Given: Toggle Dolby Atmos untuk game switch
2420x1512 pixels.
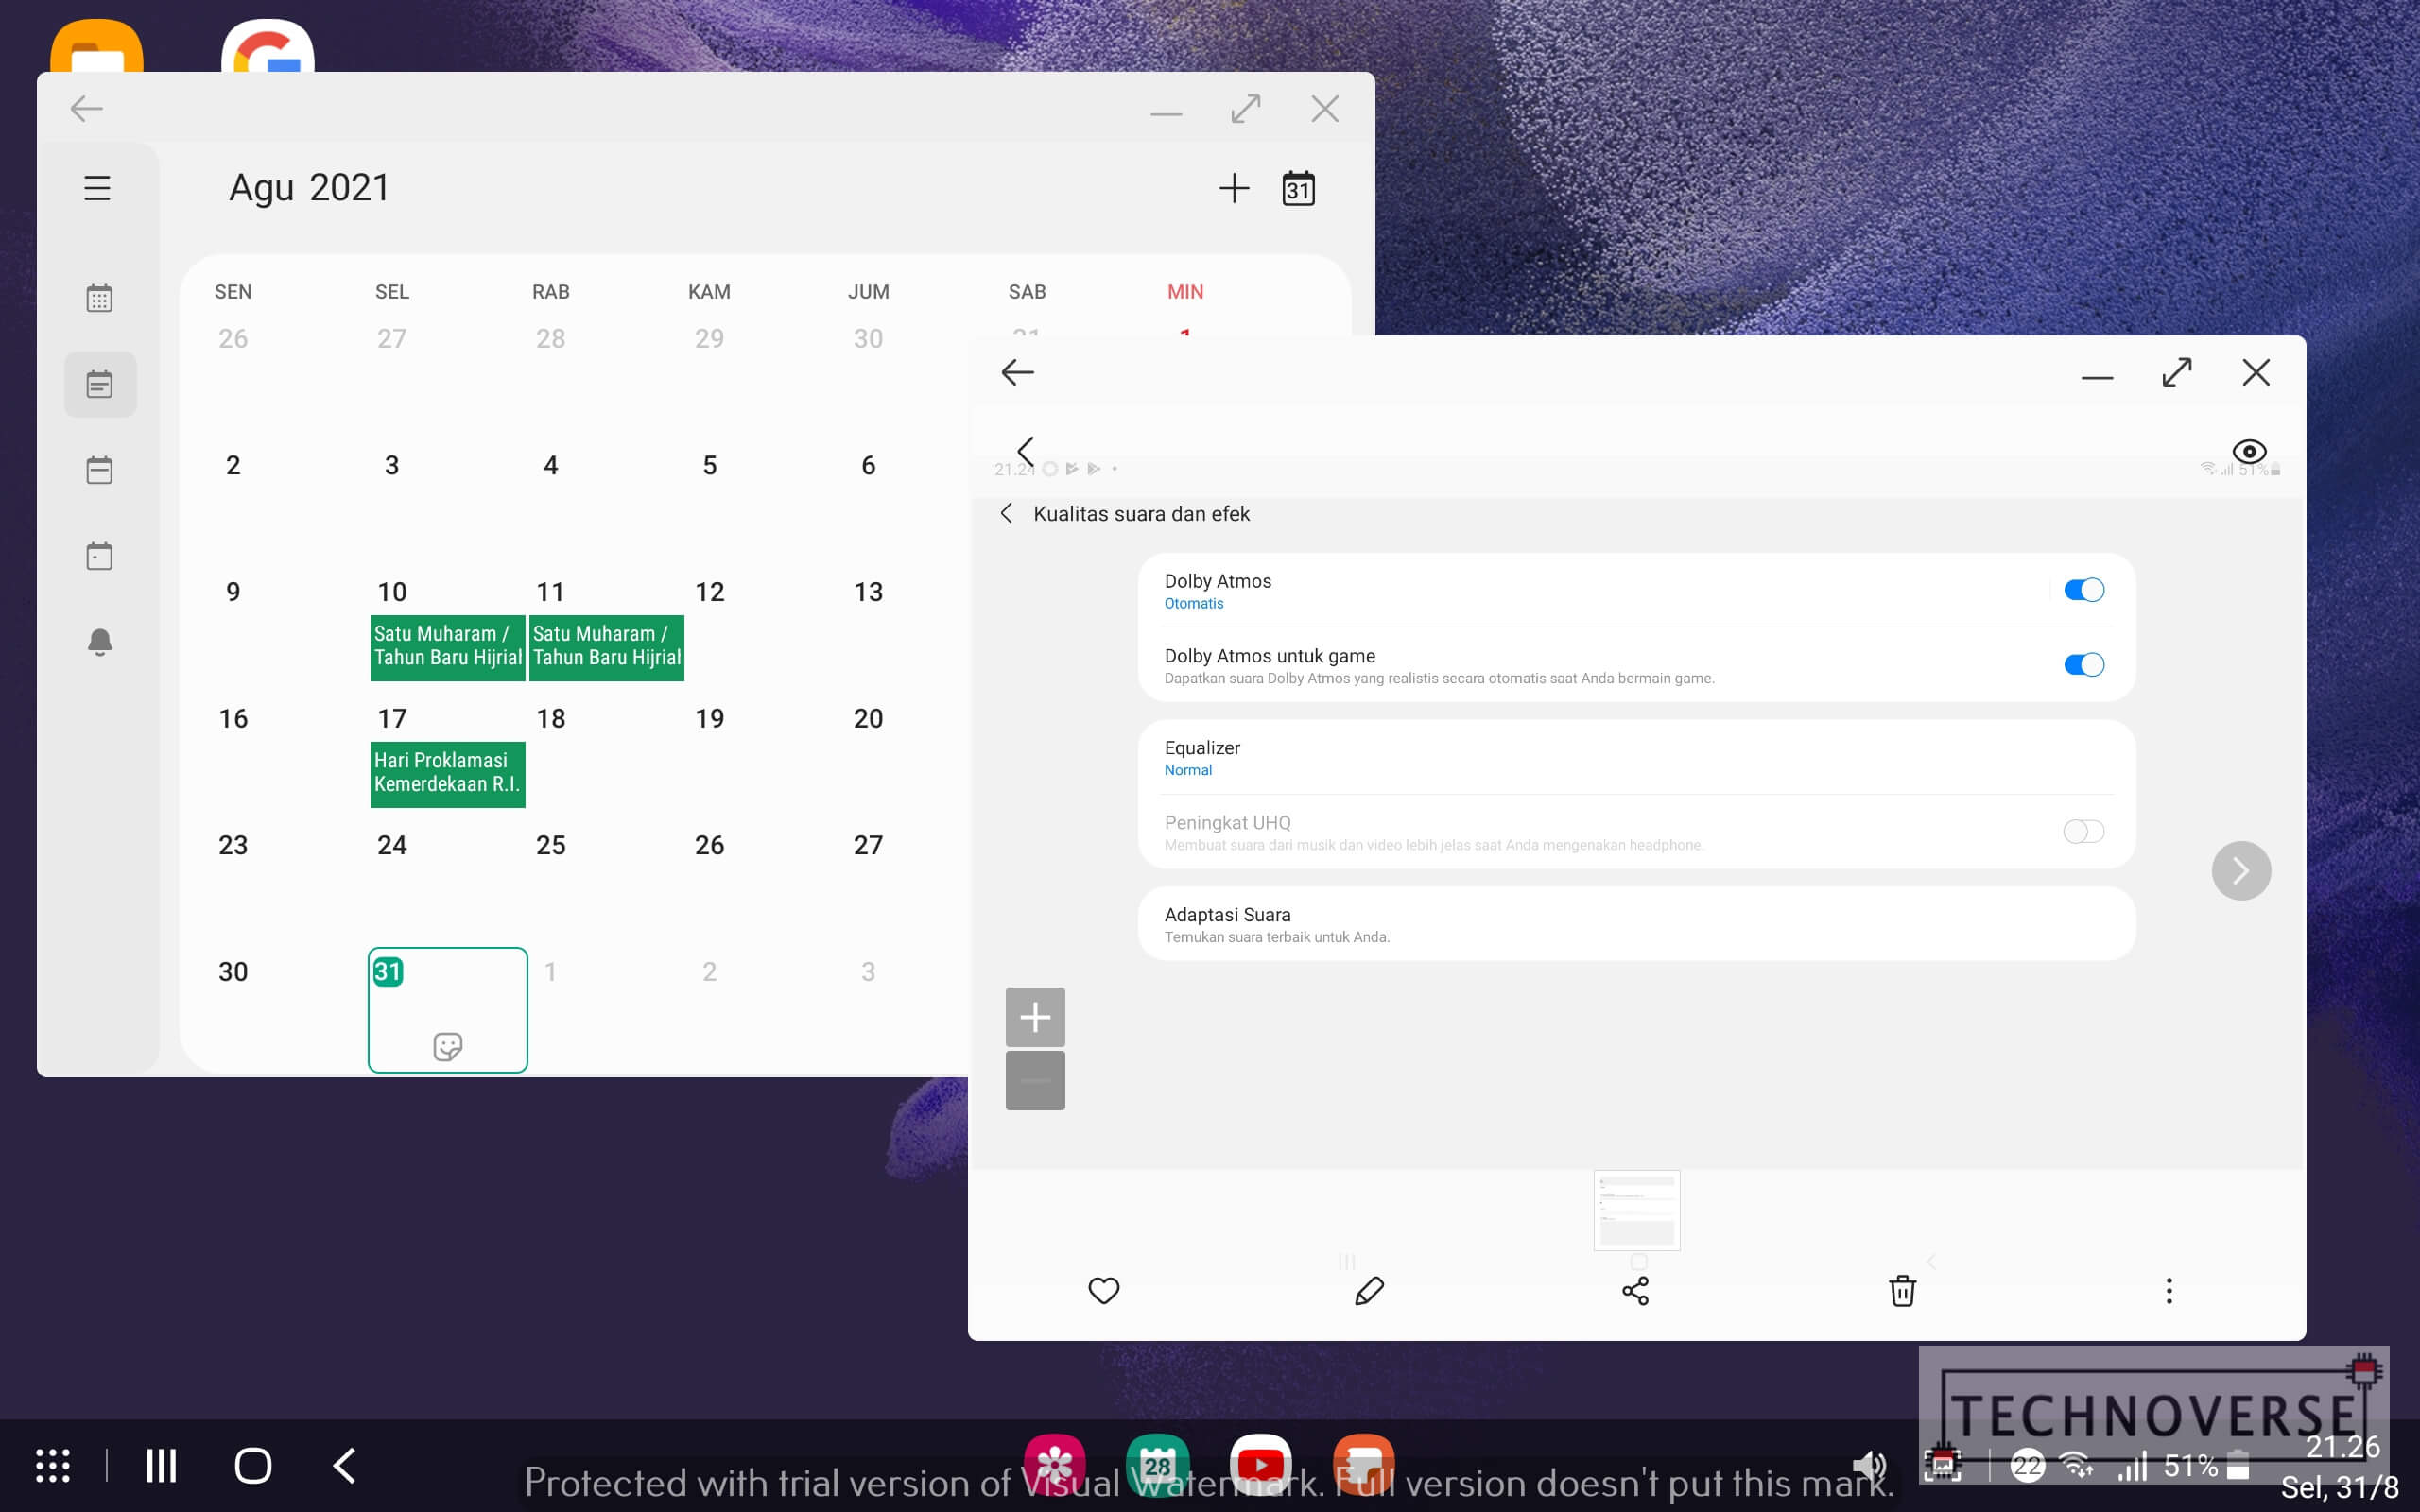Looking at the screenshot, I should (2084, 665).
